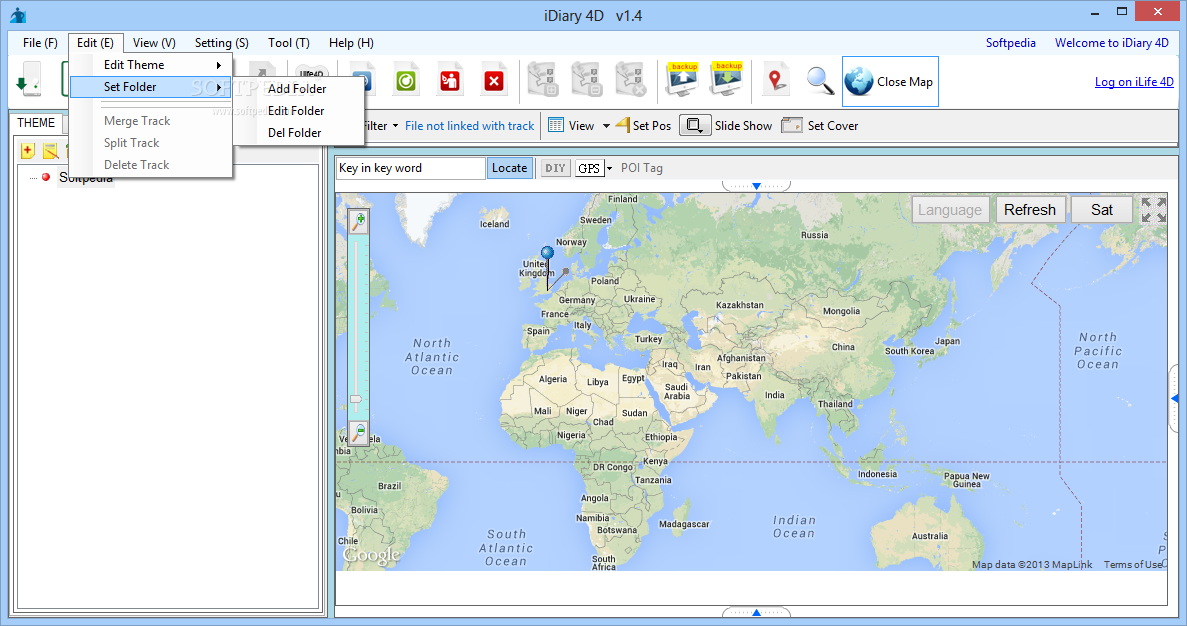Open the View dropdown arrow in toolbar

pyautogui.click(x=606, y=126)
